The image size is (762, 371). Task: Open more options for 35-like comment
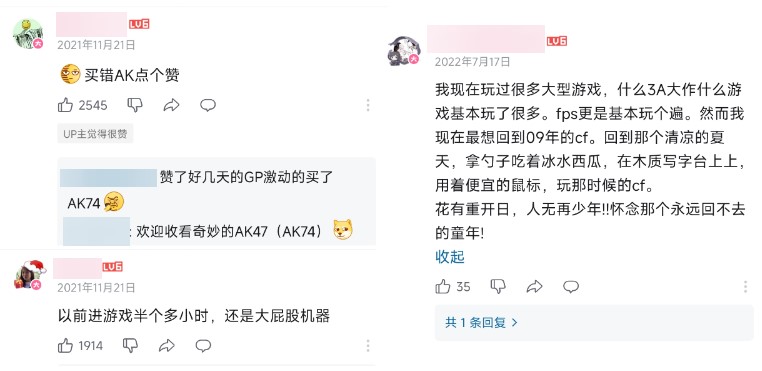coord(745,286)
